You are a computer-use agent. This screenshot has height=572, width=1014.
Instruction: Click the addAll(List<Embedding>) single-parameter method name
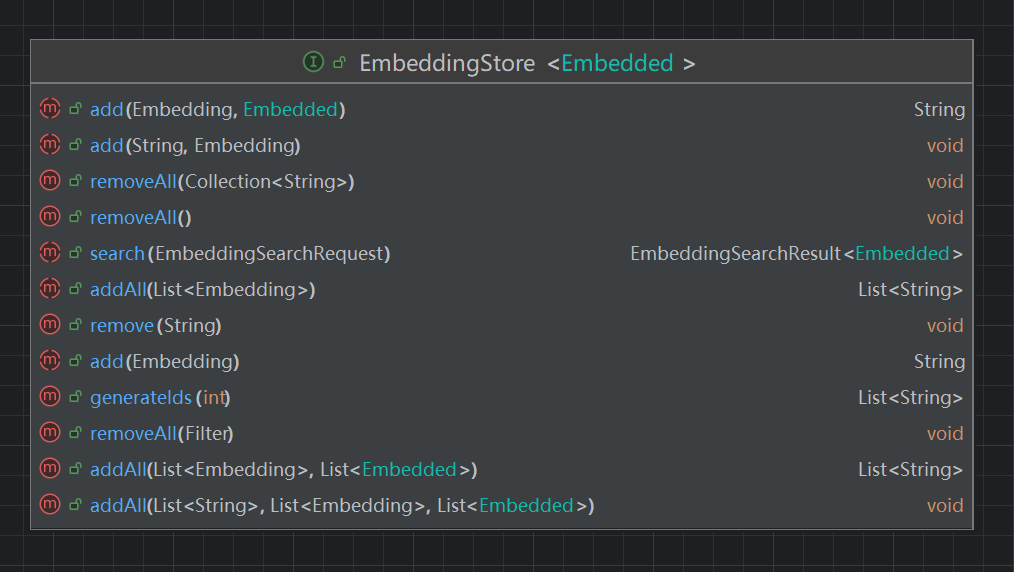click(x=118, y=289)
